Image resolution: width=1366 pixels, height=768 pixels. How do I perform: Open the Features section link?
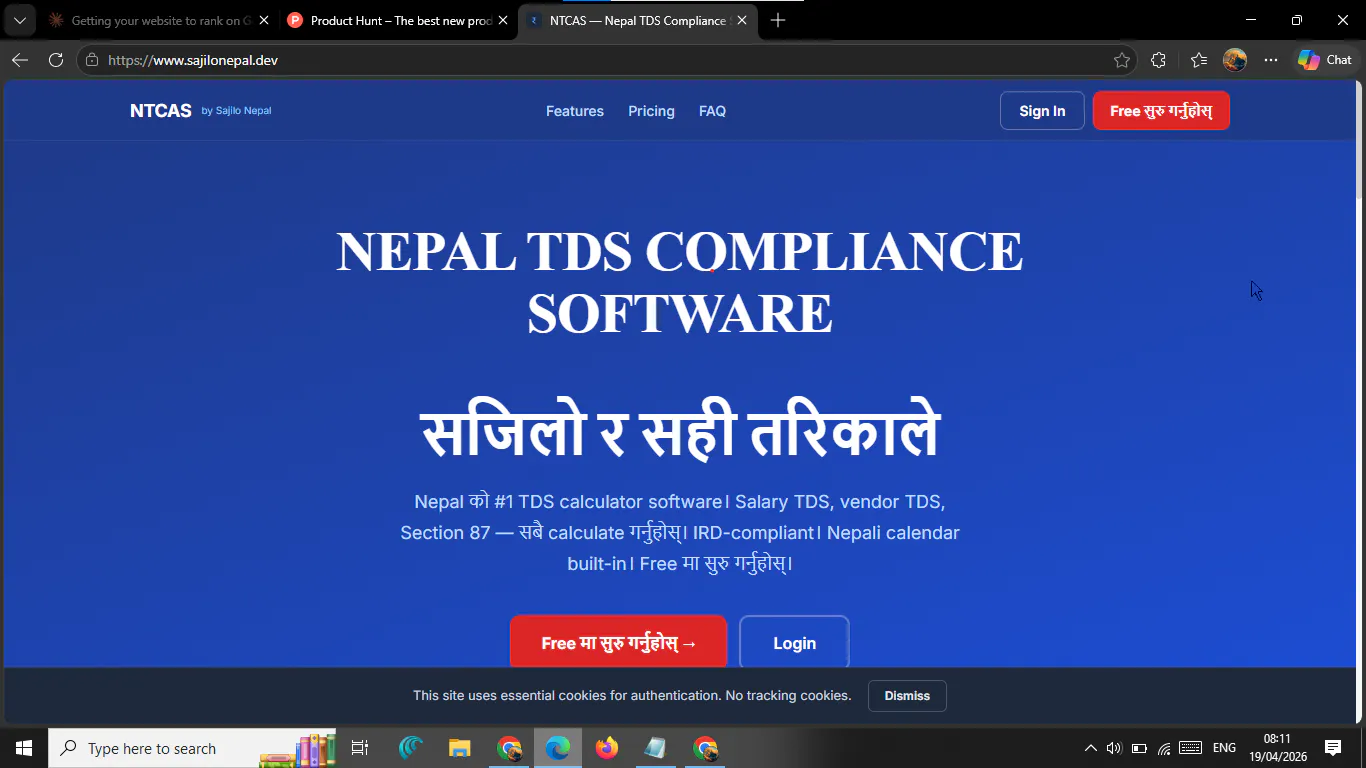[x=575, y=111]
